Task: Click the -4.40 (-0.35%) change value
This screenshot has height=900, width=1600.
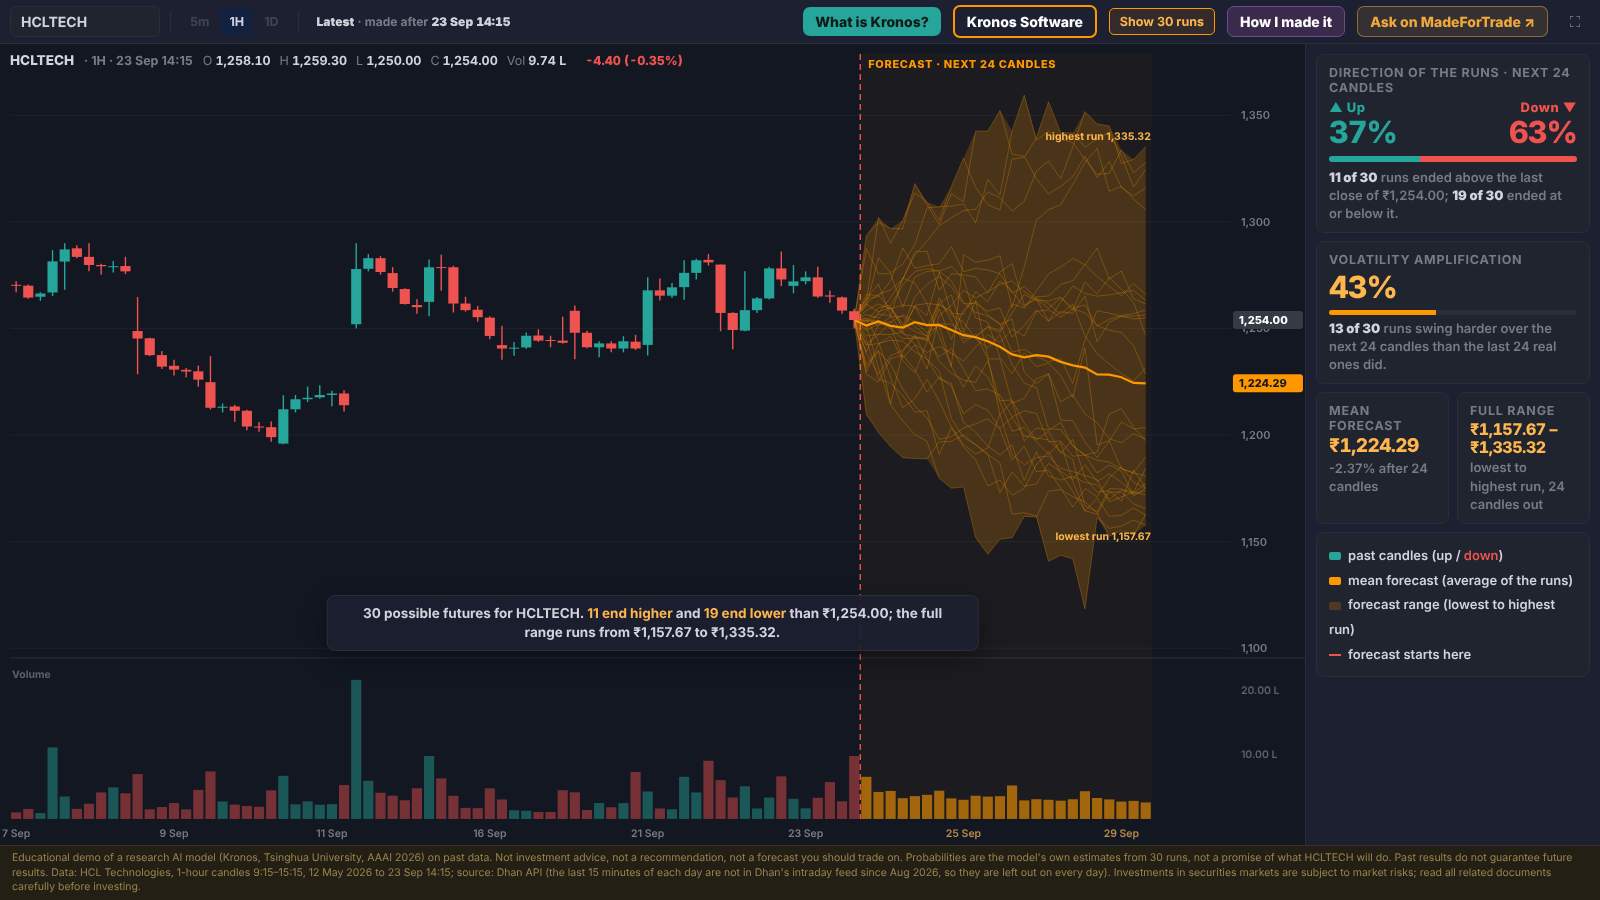Action: (x=634, y=61)
